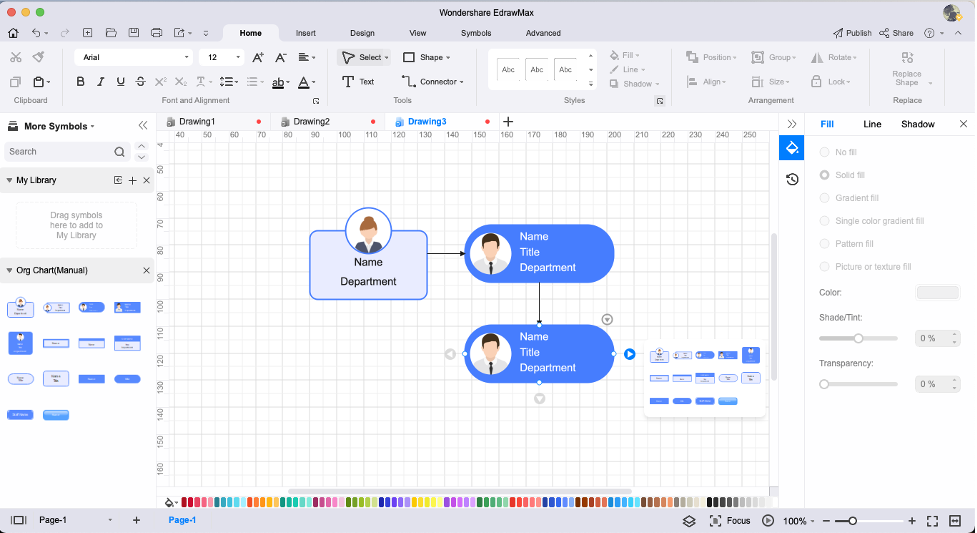Decrease font size with A- icon
The height and width of the screenshot is (533, 977).
point(281,57)
